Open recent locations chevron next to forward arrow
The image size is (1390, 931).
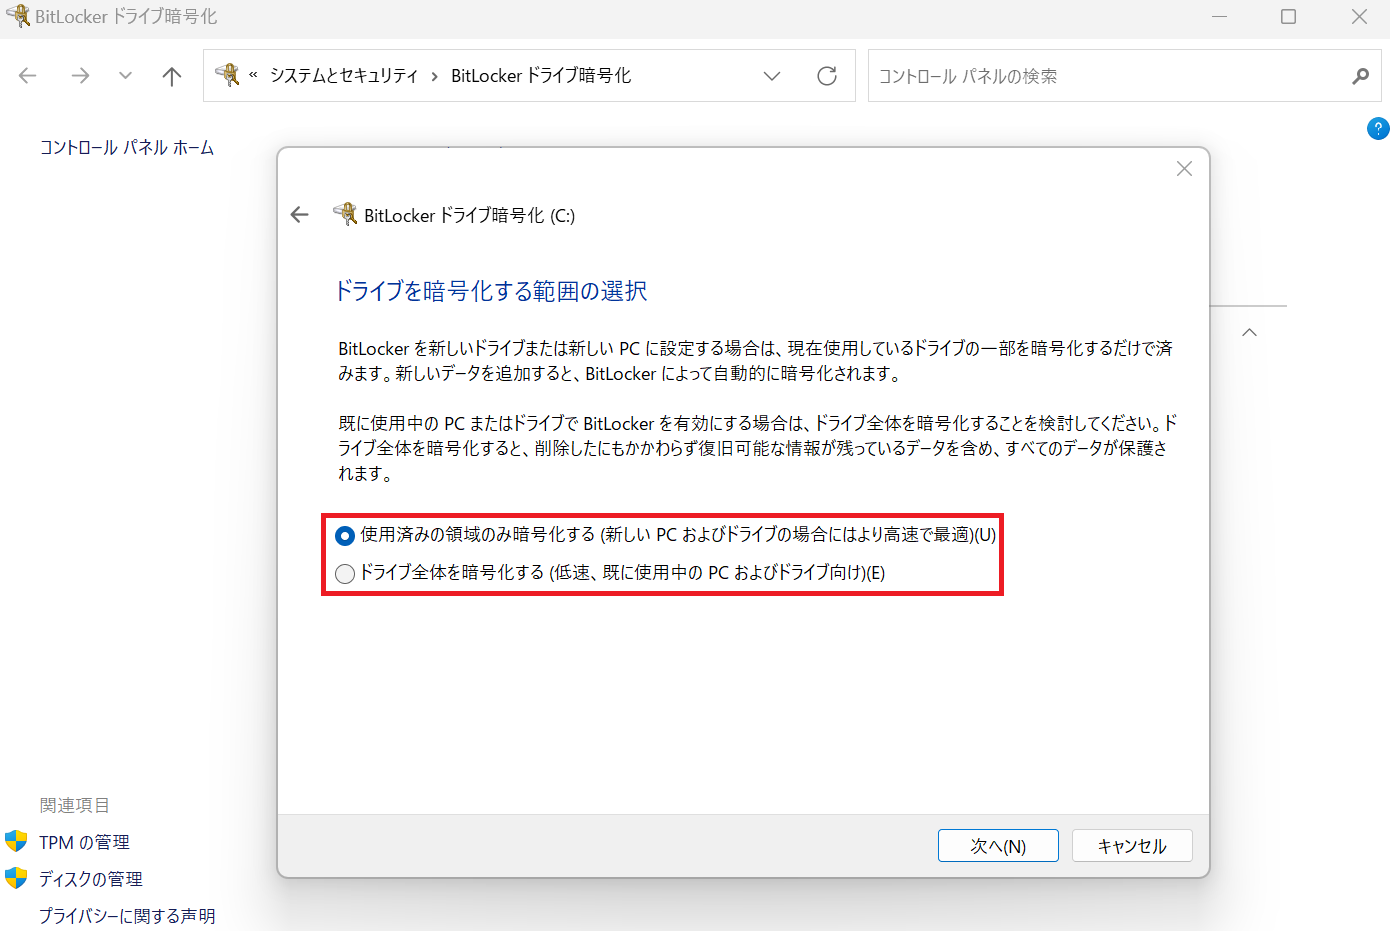(x=125, y=76)
